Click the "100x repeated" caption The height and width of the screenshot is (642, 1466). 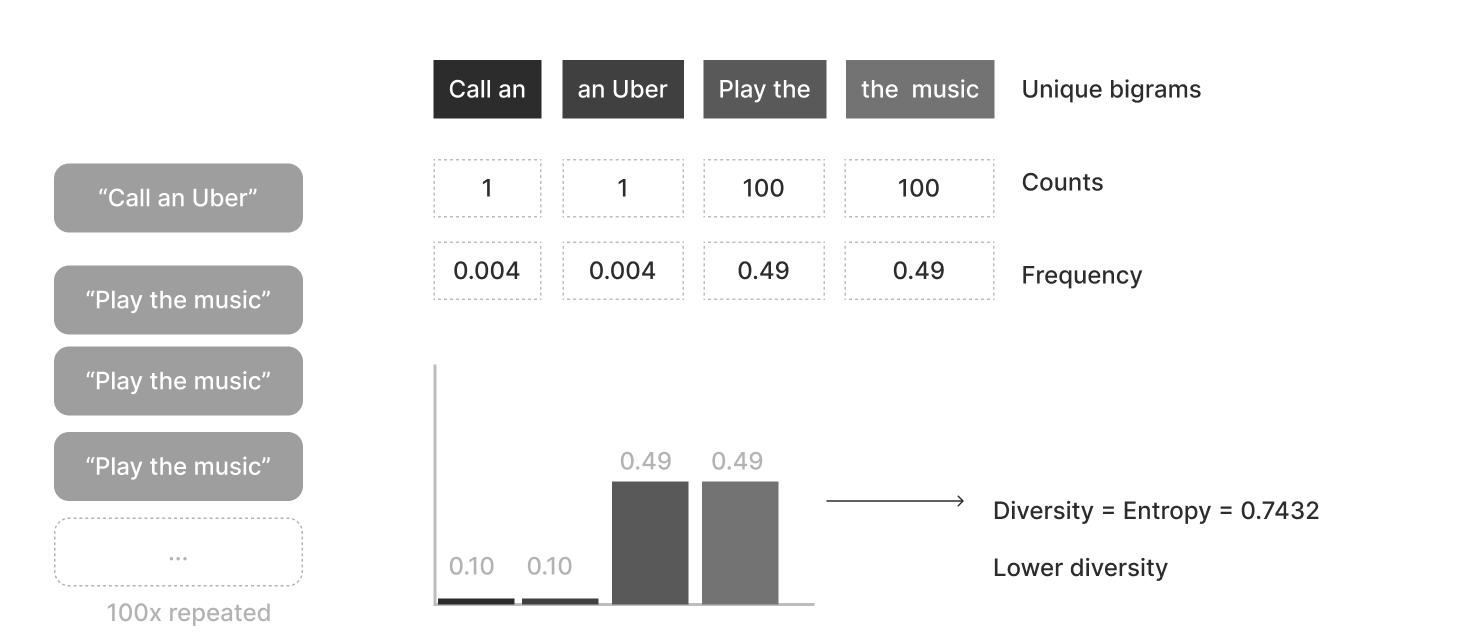pyautogui.click(x=188, y=613)
